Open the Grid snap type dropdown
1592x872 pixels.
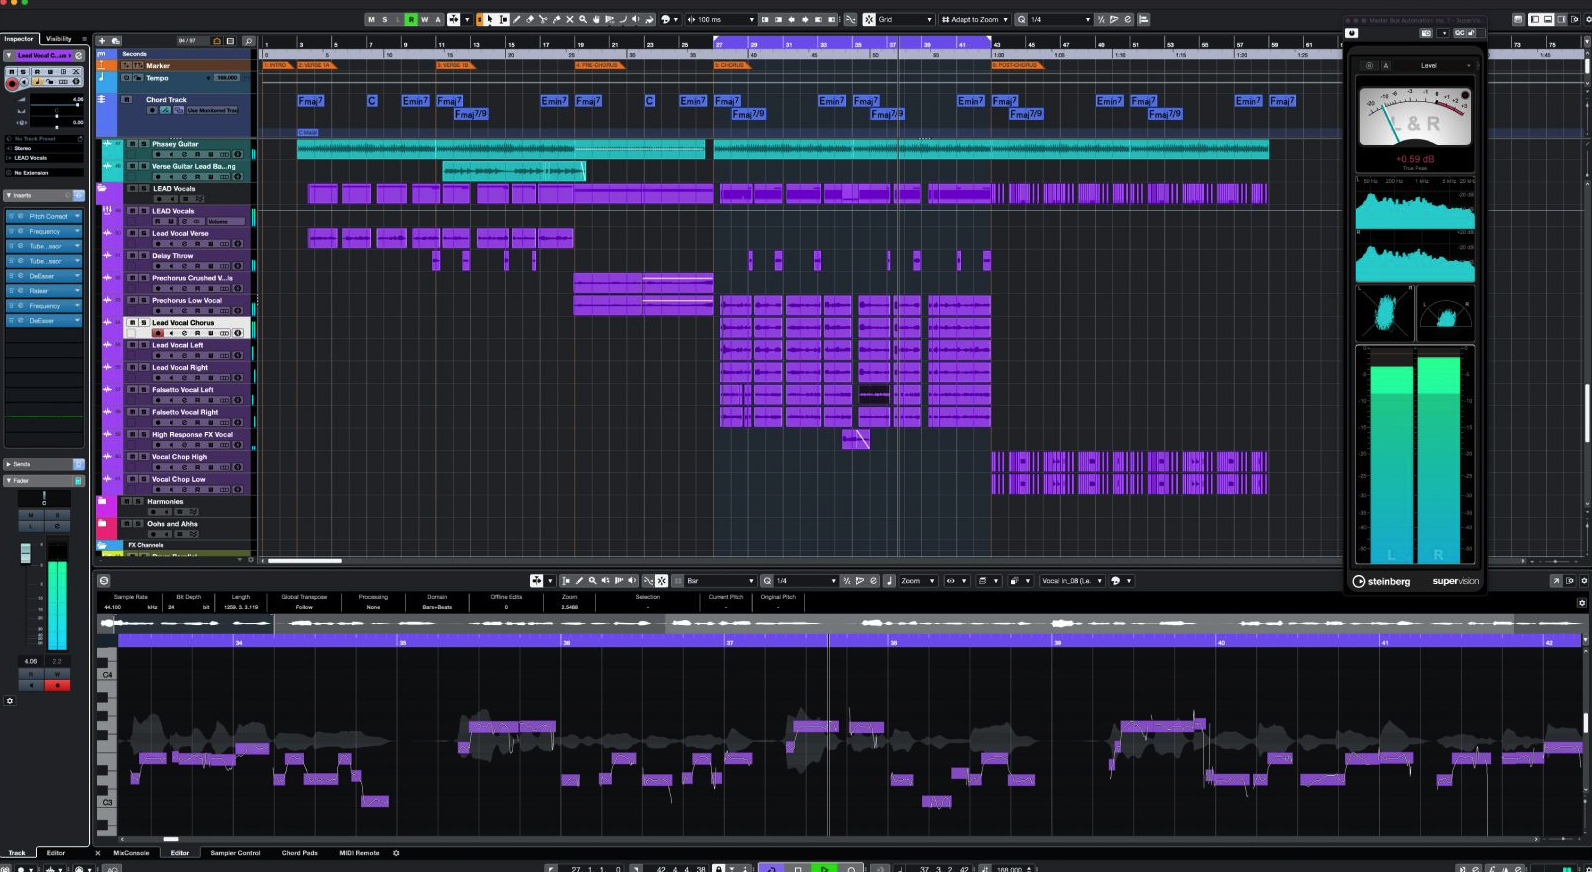905,19
